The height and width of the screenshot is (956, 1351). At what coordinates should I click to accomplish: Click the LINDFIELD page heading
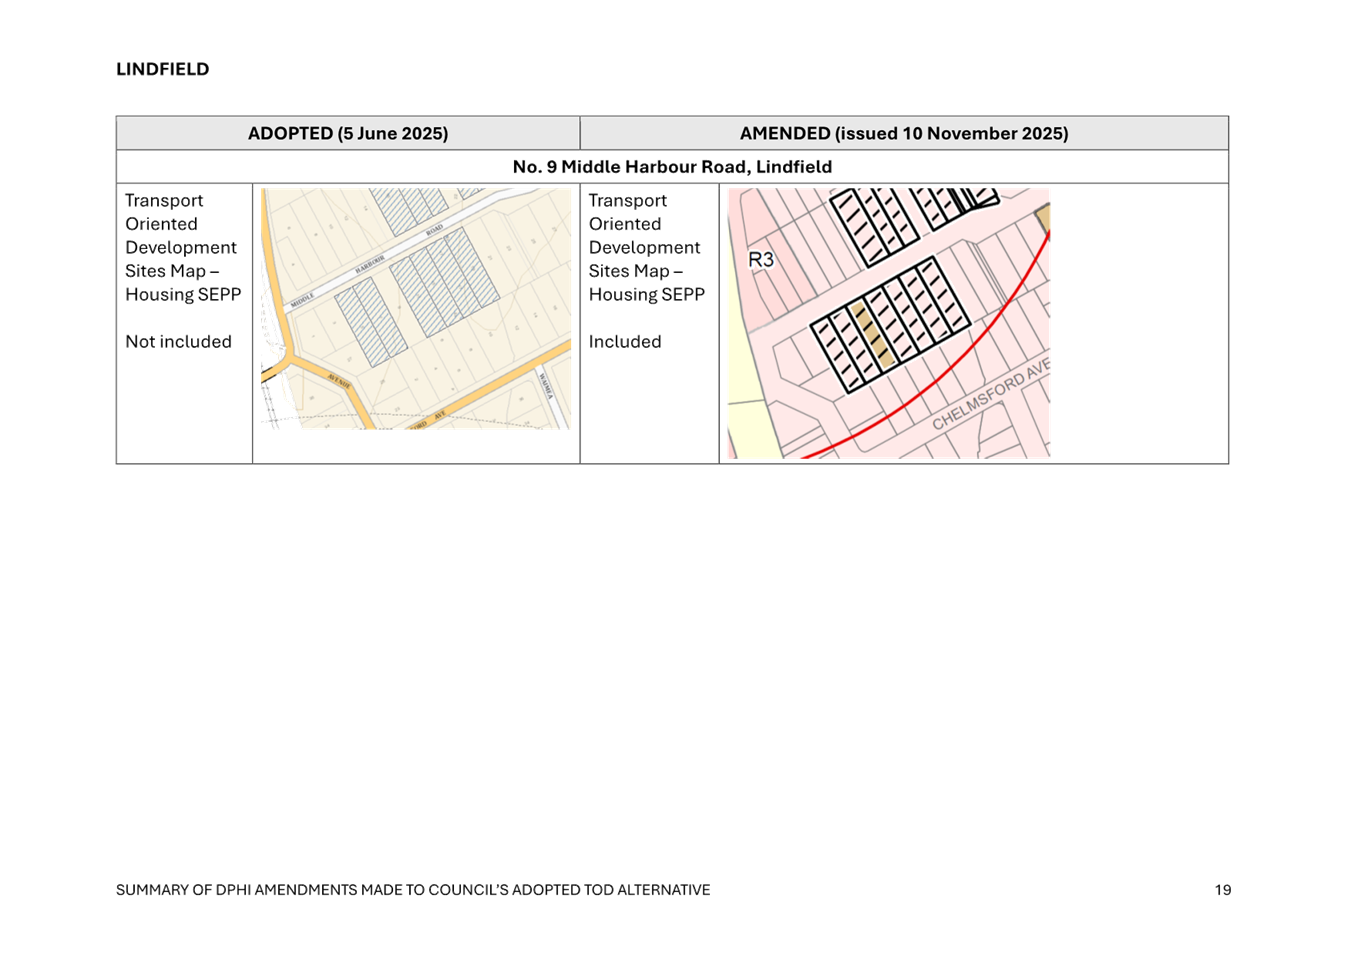coord(162,69)
